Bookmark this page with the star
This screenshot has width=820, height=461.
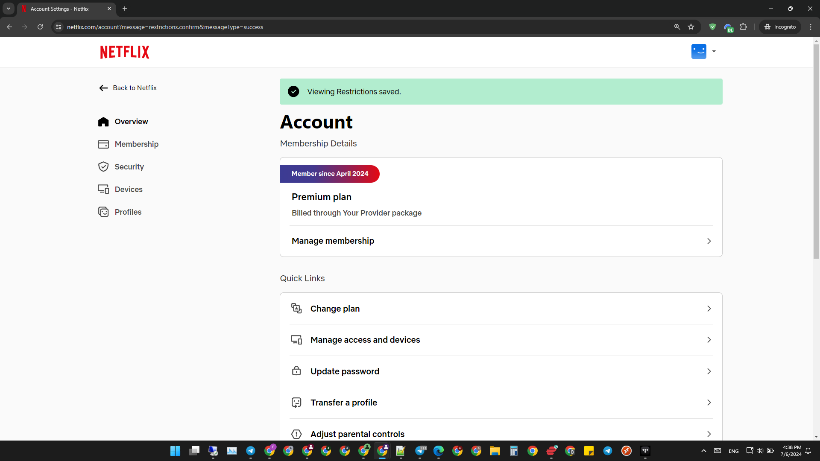[x=691, y=27]
